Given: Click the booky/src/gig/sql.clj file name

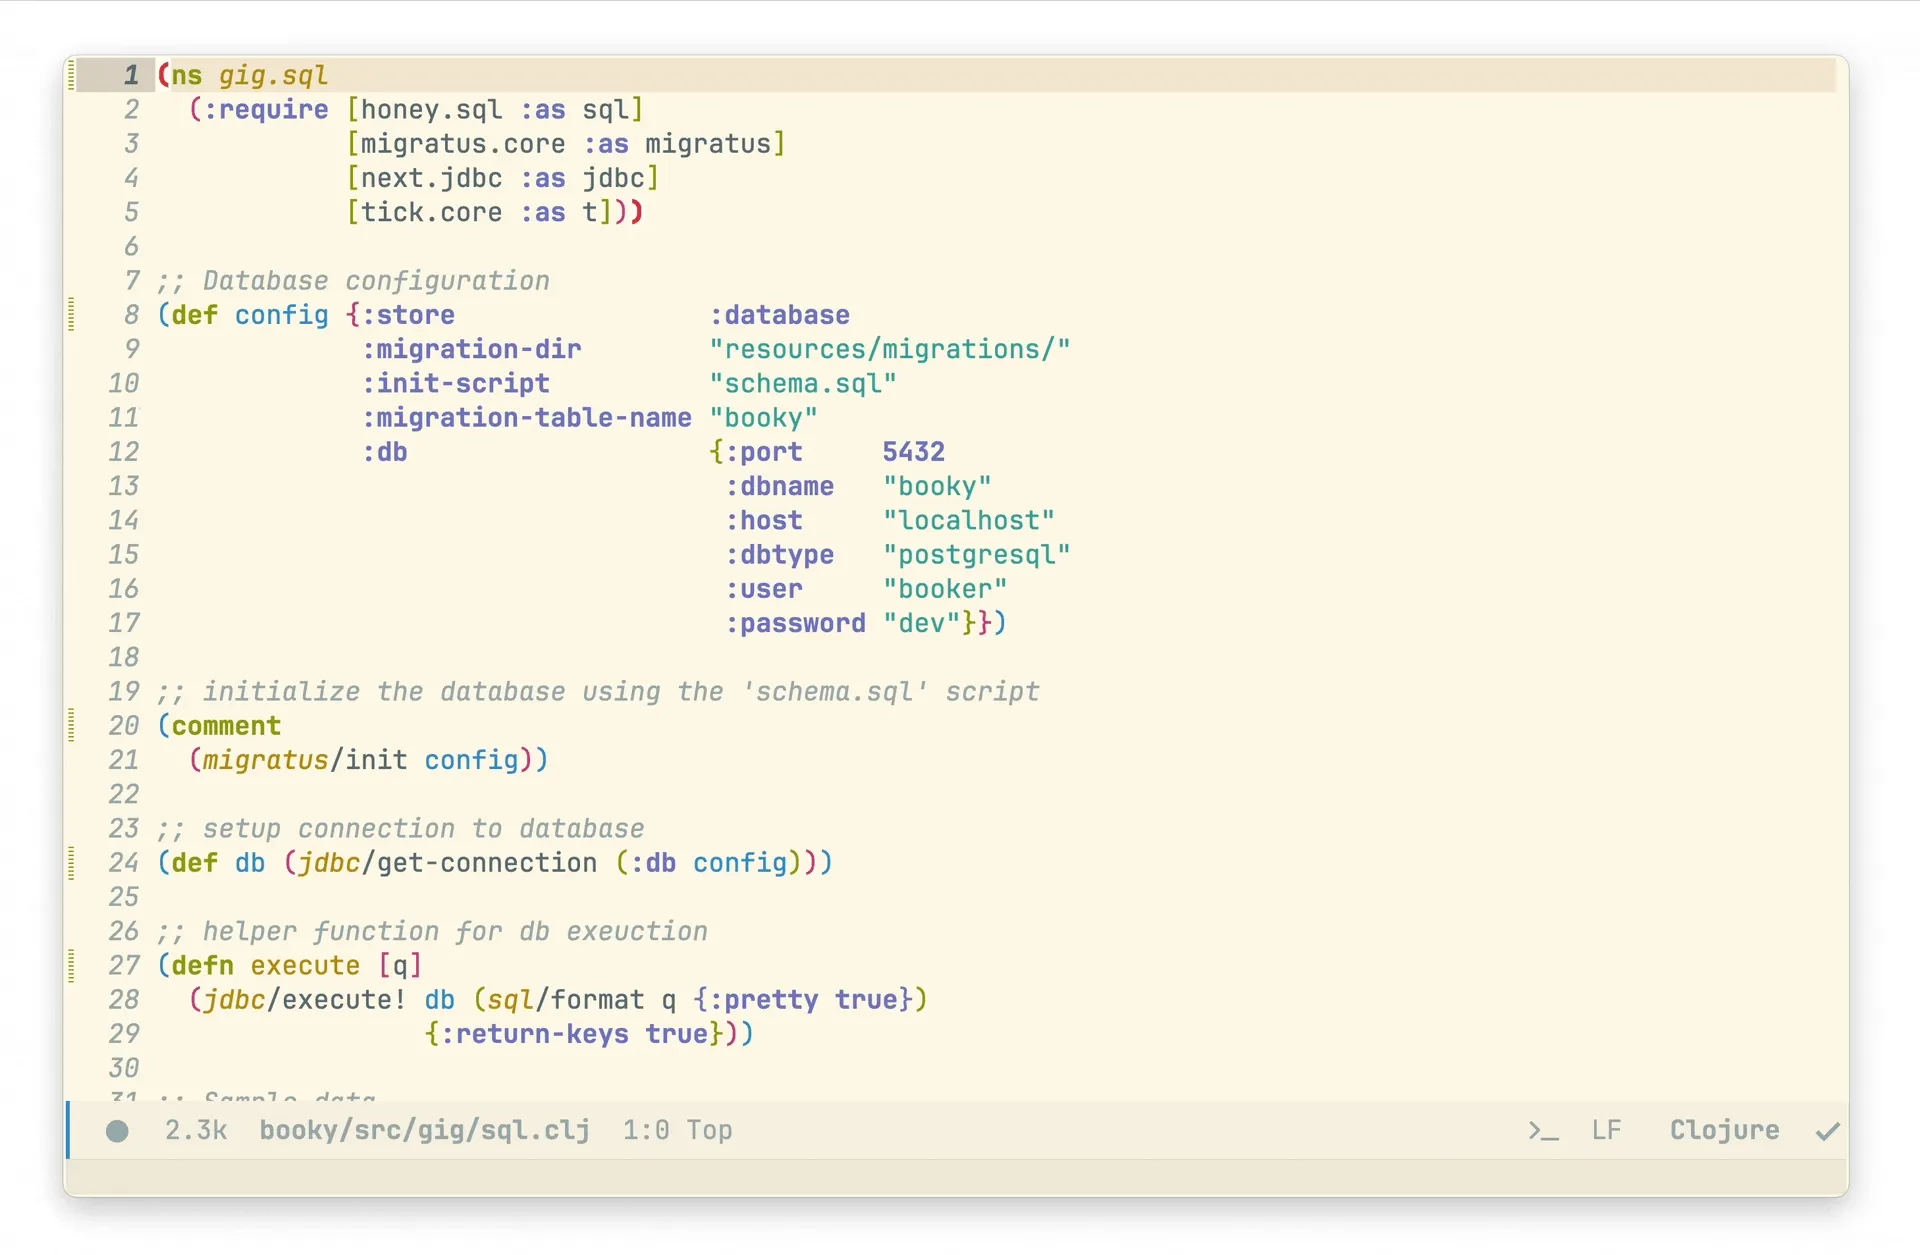Looking at the screenshot, I should tap(425, 1130).
